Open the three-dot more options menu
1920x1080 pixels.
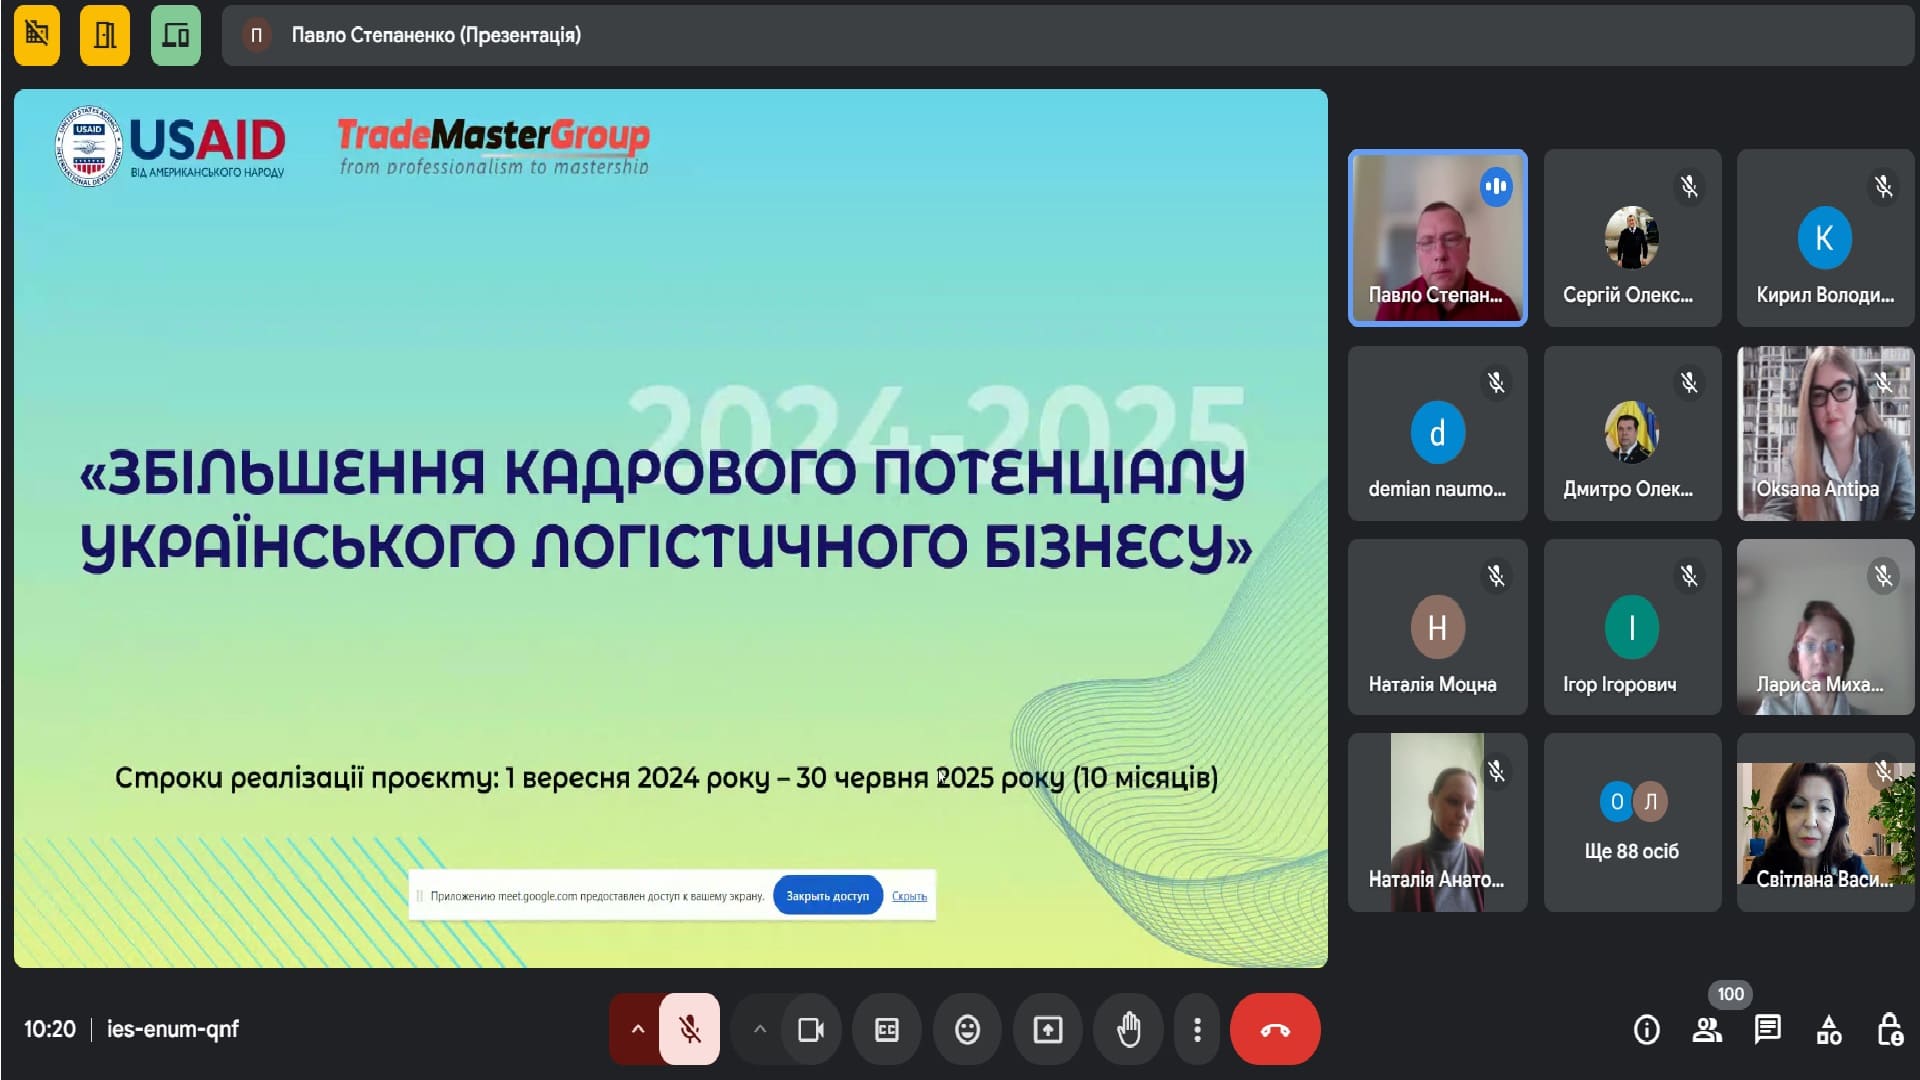pyautogui.click(x=1197, y=1029)
